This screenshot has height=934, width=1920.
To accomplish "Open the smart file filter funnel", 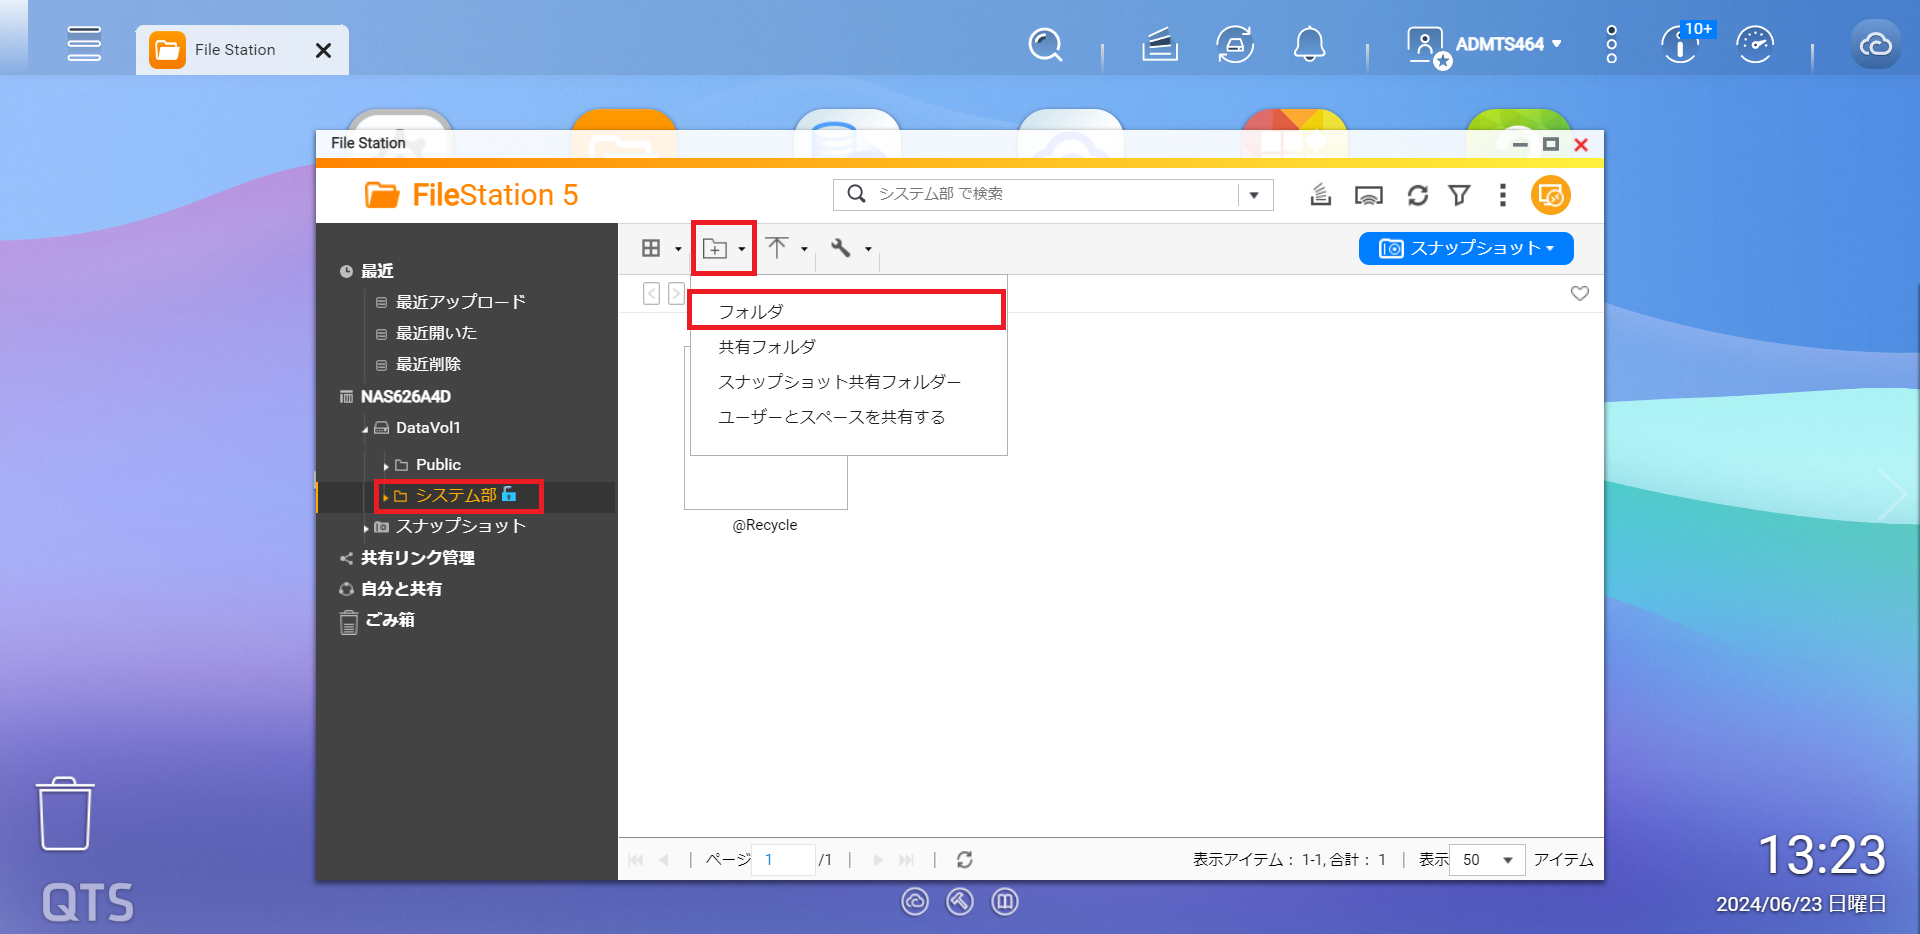I will point(1460,195).
